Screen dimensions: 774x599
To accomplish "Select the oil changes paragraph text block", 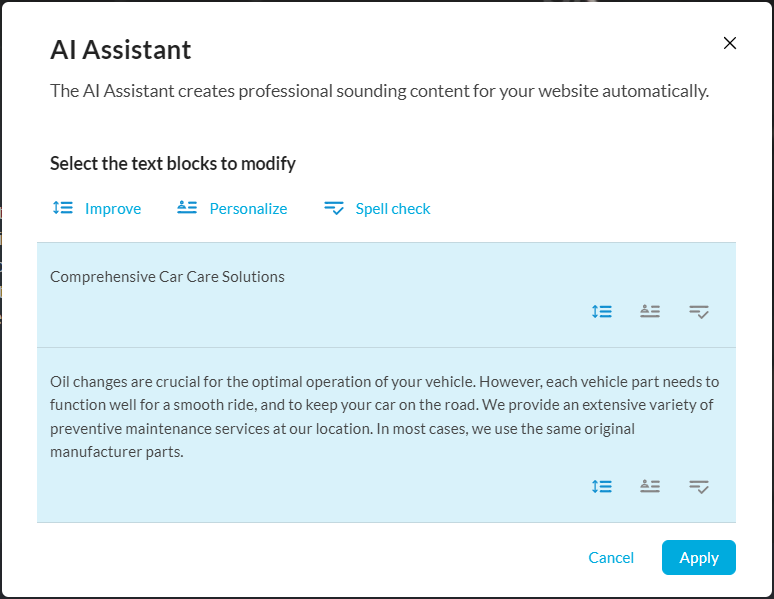I will pos(384,416).
